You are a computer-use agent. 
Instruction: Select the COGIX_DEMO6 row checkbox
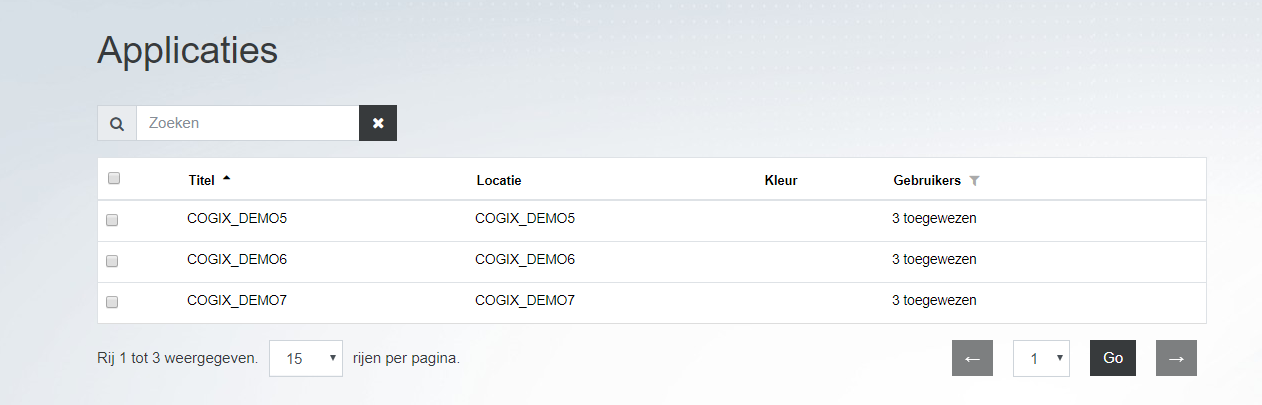coord(112,261)
